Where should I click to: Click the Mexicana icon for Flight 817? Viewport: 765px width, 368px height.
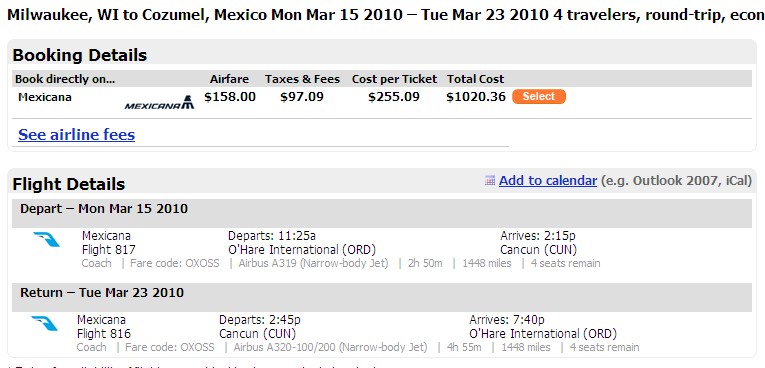[x=46, y=240]
